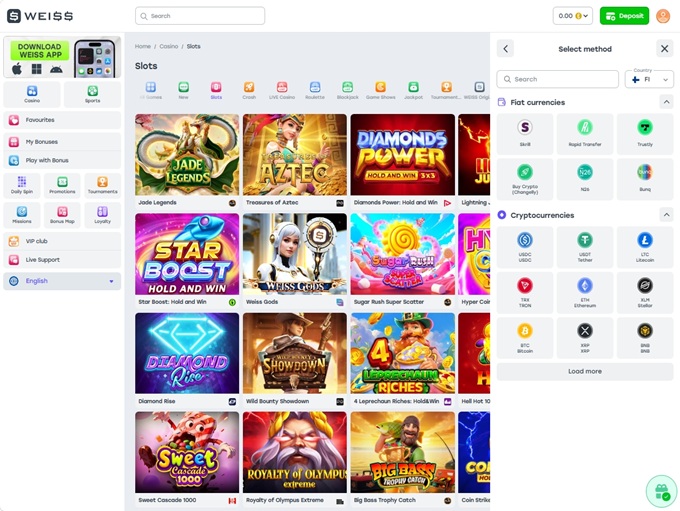This screenshot has height=511, width=680.
Task: Choose the Bunq payment method
Action: point(645,179)
